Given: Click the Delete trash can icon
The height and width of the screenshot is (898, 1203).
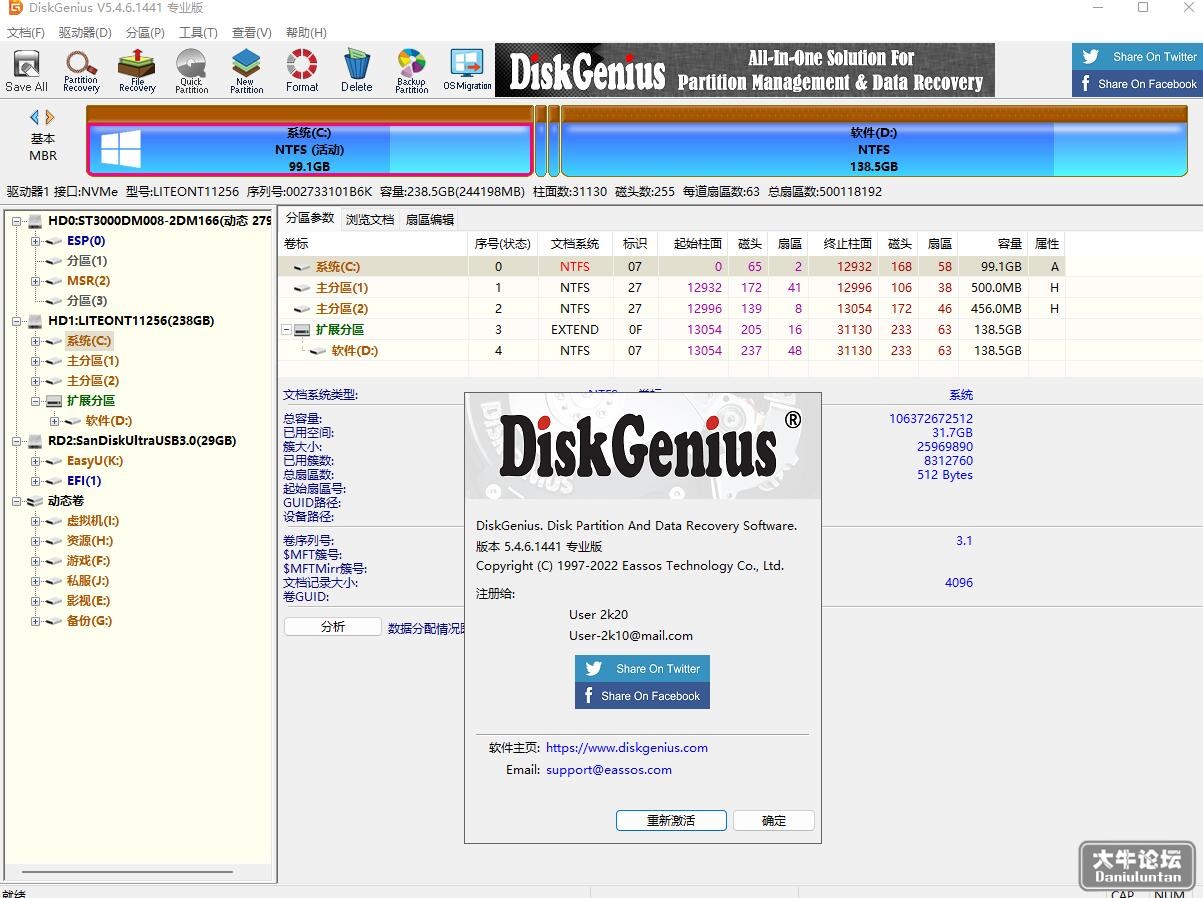Looking at the screenshot, I should pyautogui.click(x=357, y=71).
